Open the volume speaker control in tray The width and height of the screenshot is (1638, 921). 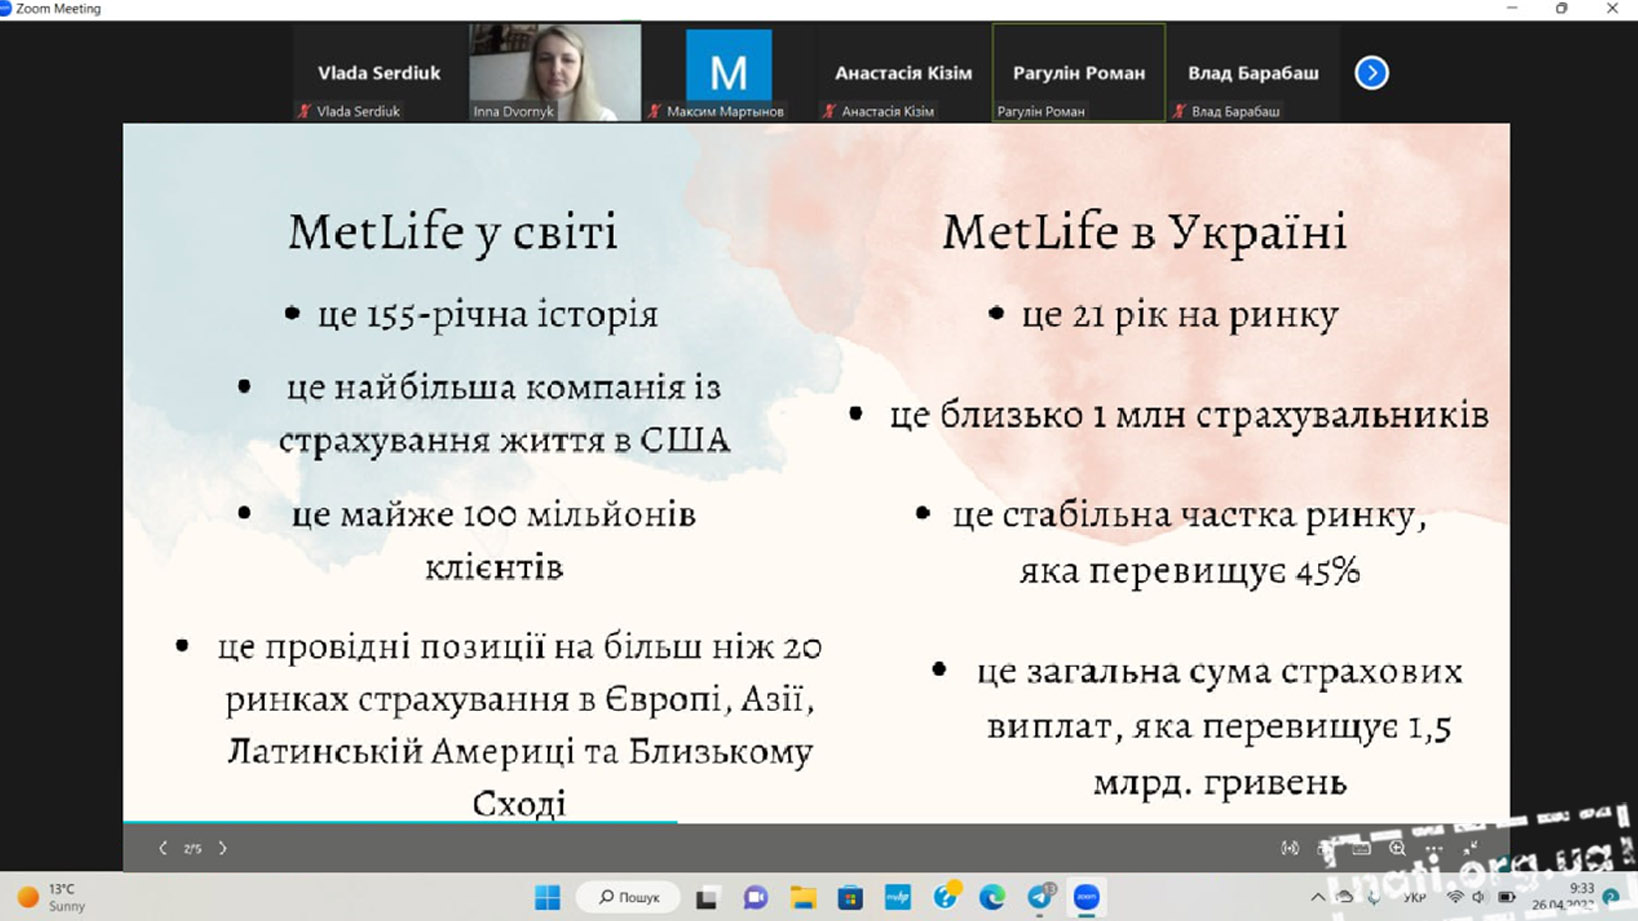[x=1479, y=897]
